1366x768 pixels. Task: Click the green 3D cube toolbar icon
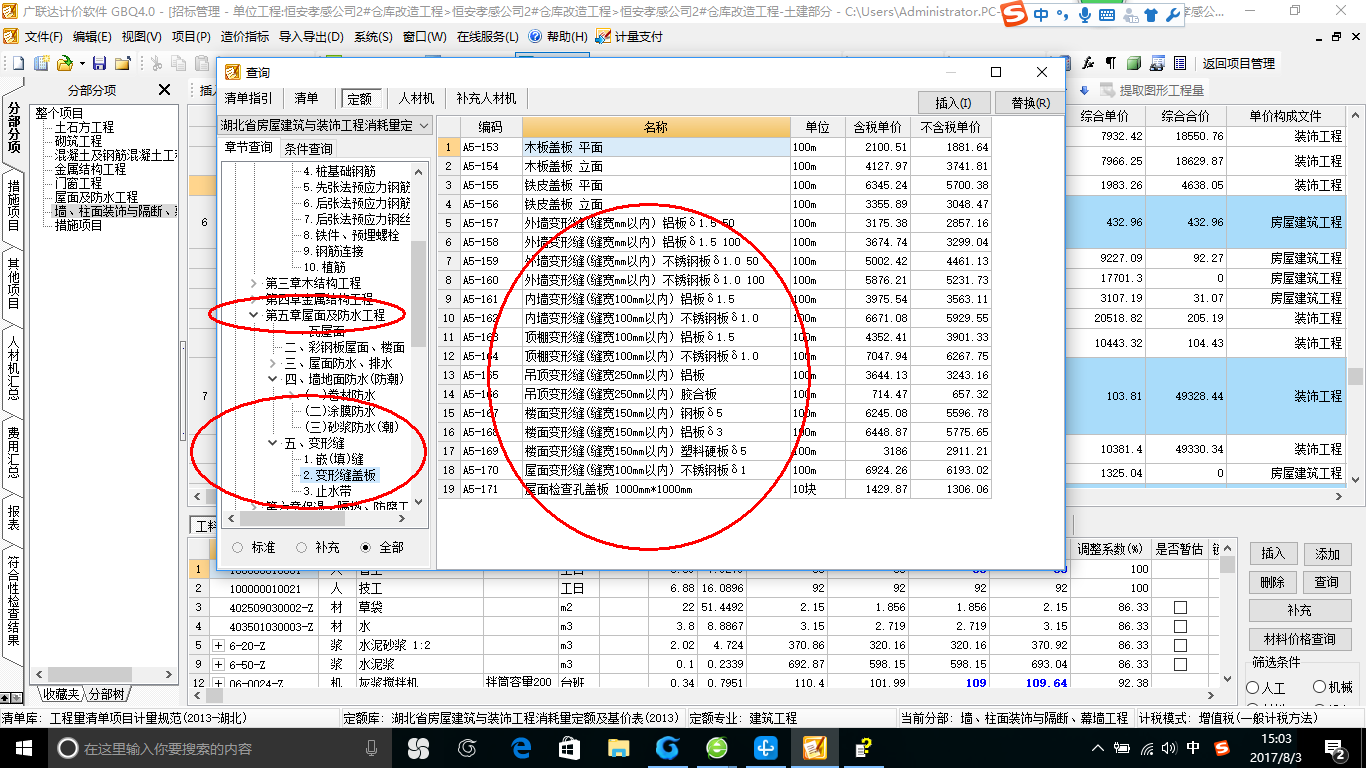pos(1134,63)
